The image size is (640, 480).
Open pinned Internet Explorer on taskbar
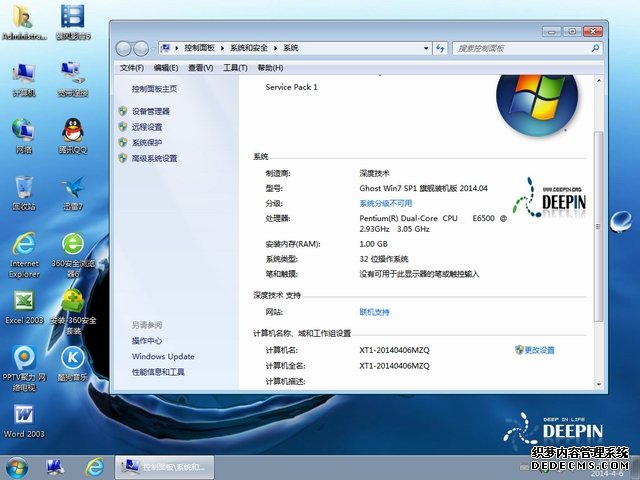tap(95, 467)
